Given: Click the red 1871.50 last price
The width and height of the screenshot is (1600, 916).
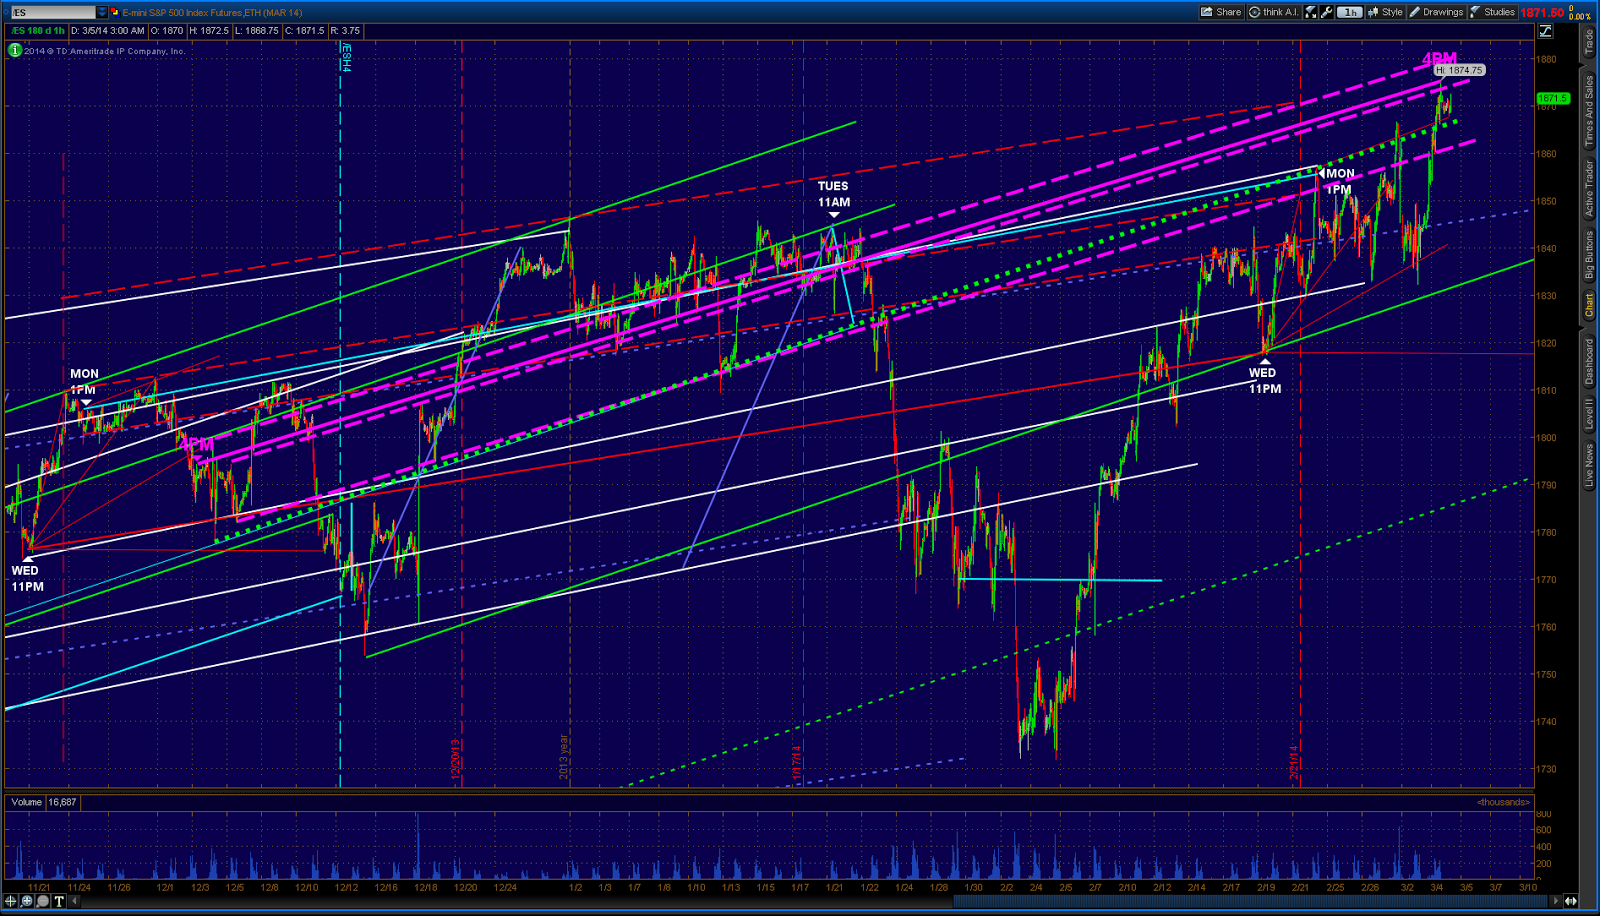Looking at the screenshot, I should [1541, 13].
